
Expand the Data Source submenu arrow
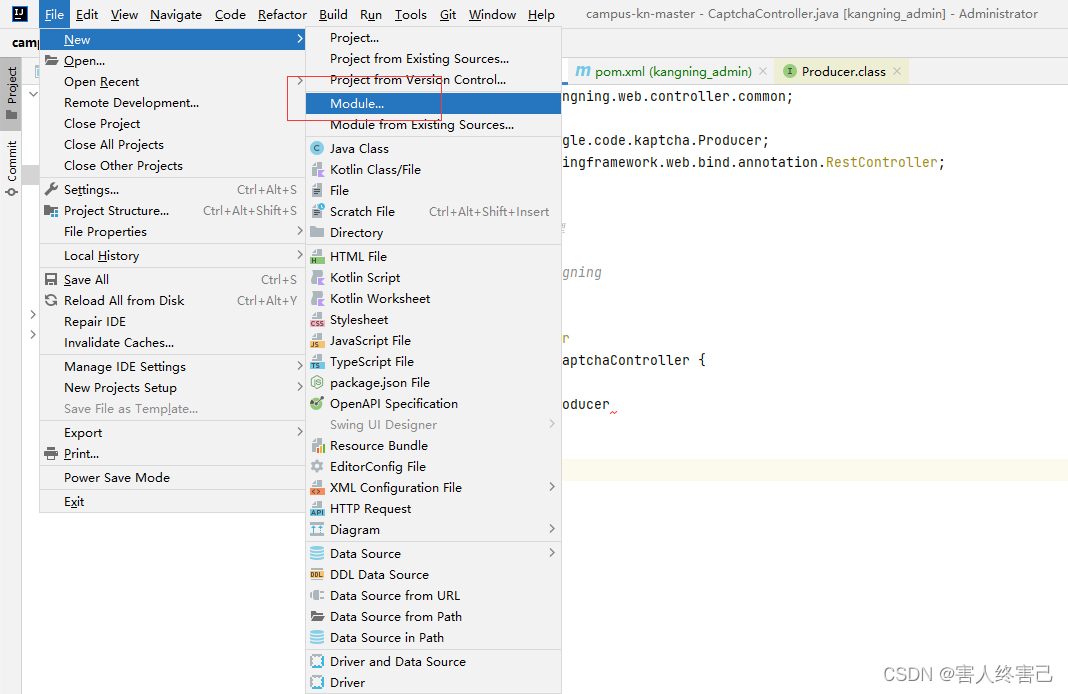[552, 553]
